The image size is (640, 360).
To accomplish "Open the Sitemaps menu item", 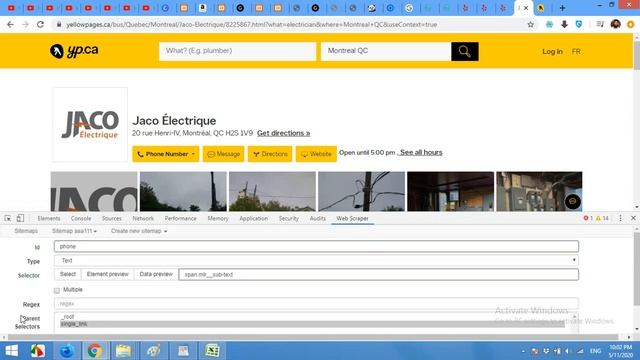I will (26, 231).
